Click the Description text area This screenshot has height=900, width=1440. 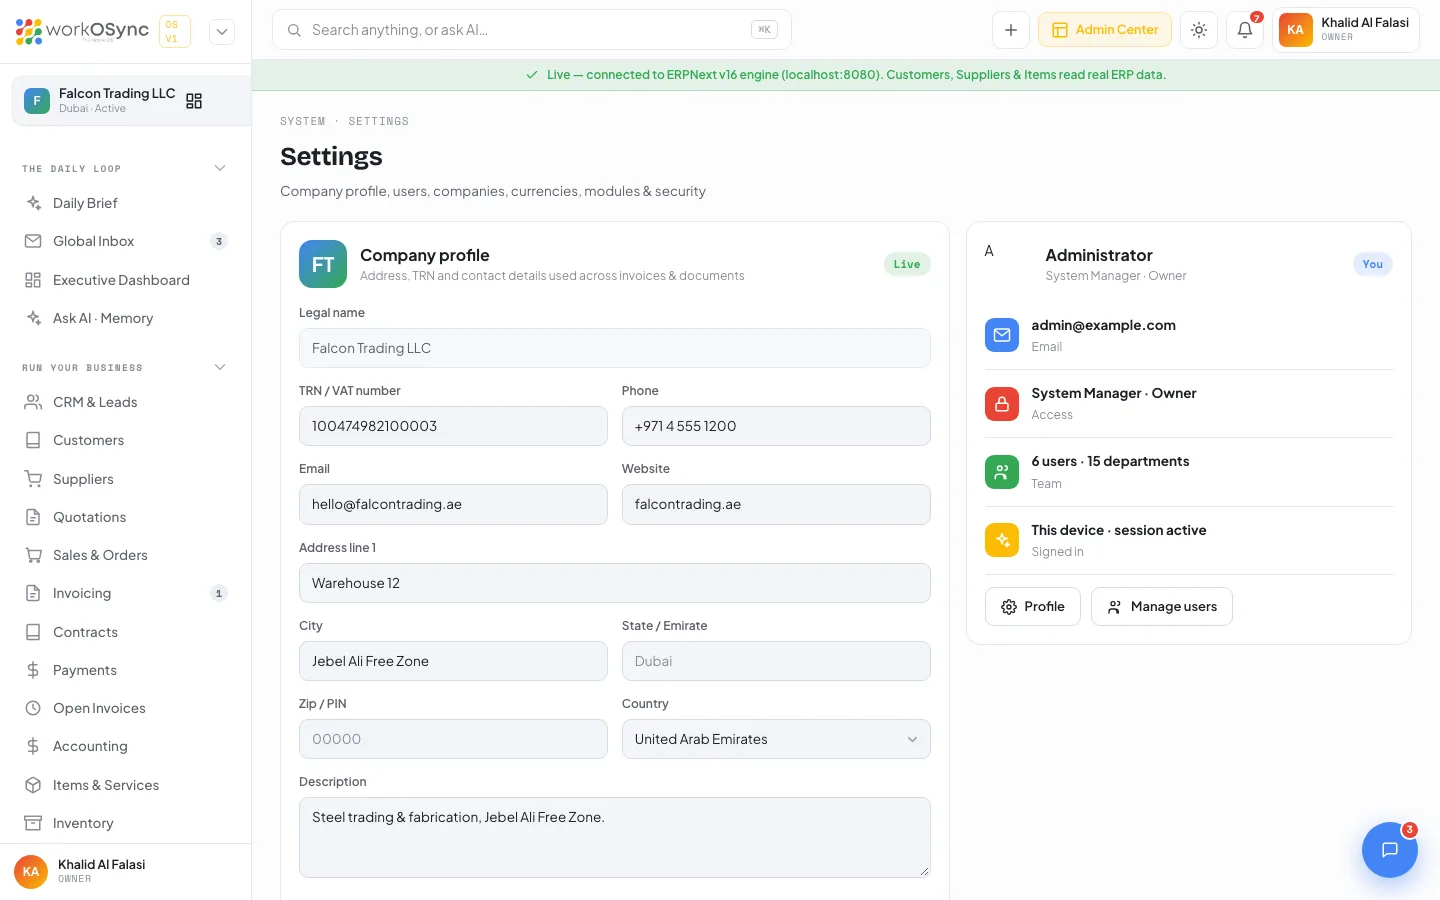click(615, 837)
